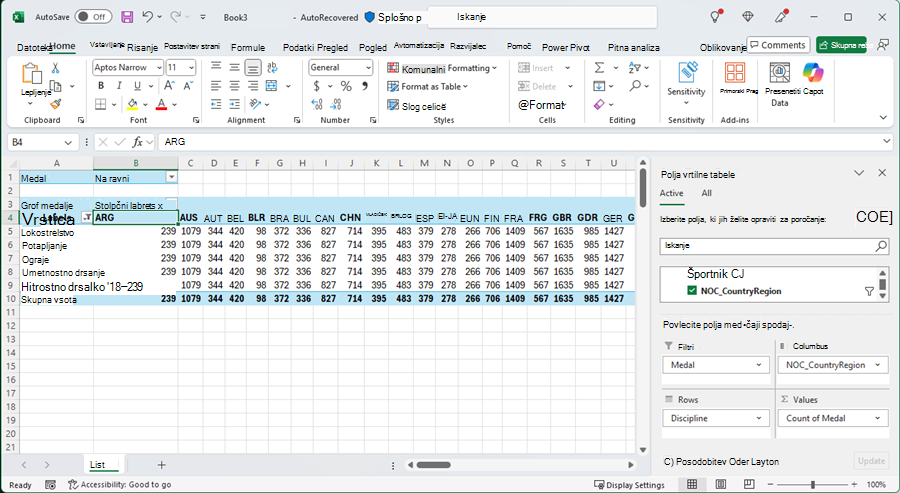Select Page Layout view in status bar
The width and height of the screenshot is (900, 493).
click(x=721, y=484)
